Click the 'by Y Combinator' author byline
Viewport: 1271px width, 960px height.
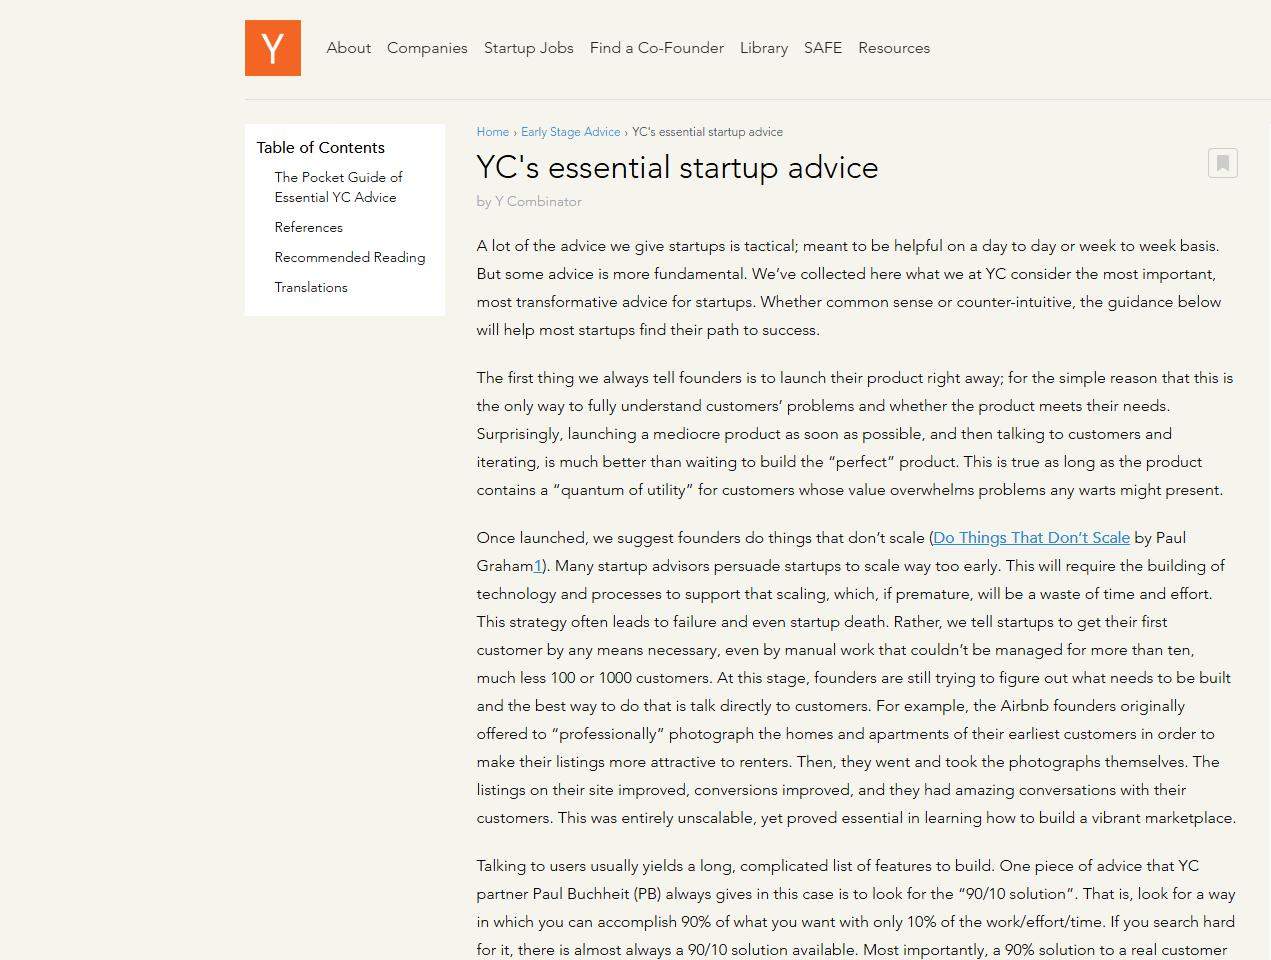(528, 201)
